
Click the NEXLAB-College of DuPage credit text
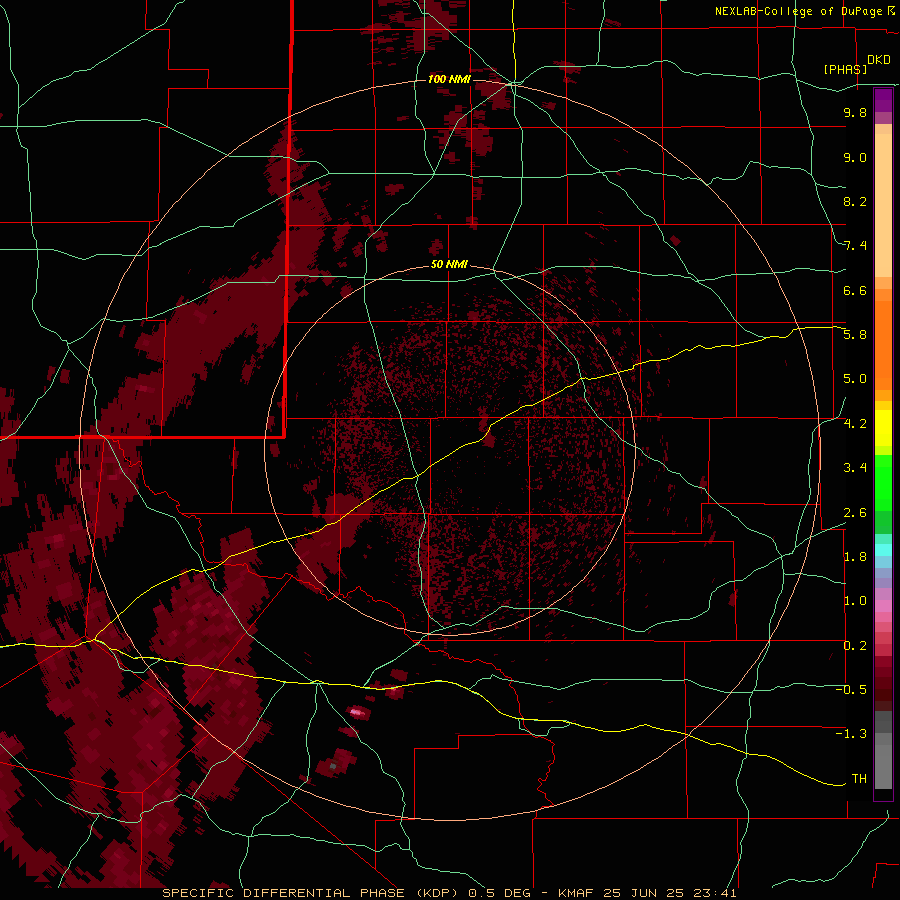point(800,11)
